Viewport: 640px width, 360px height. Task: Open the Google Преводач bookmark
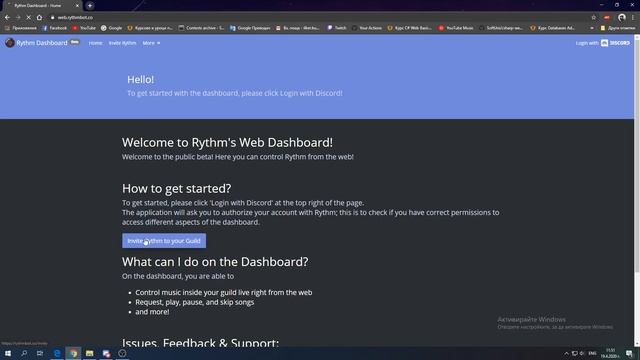point(250,28)
